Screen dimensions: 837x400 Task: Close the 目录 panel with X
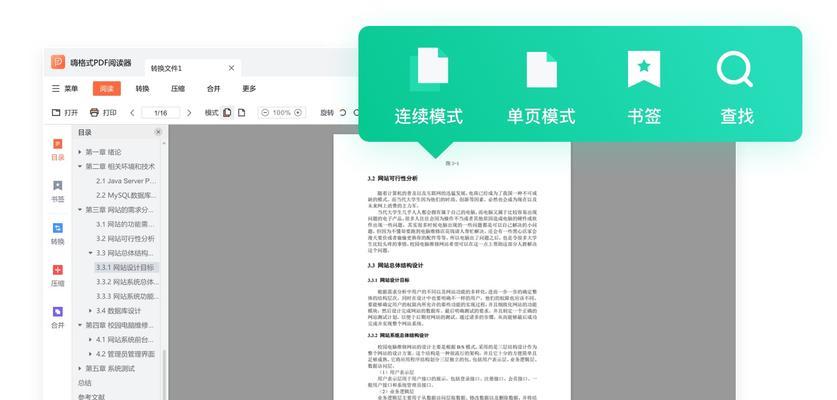tap(158, 132)
